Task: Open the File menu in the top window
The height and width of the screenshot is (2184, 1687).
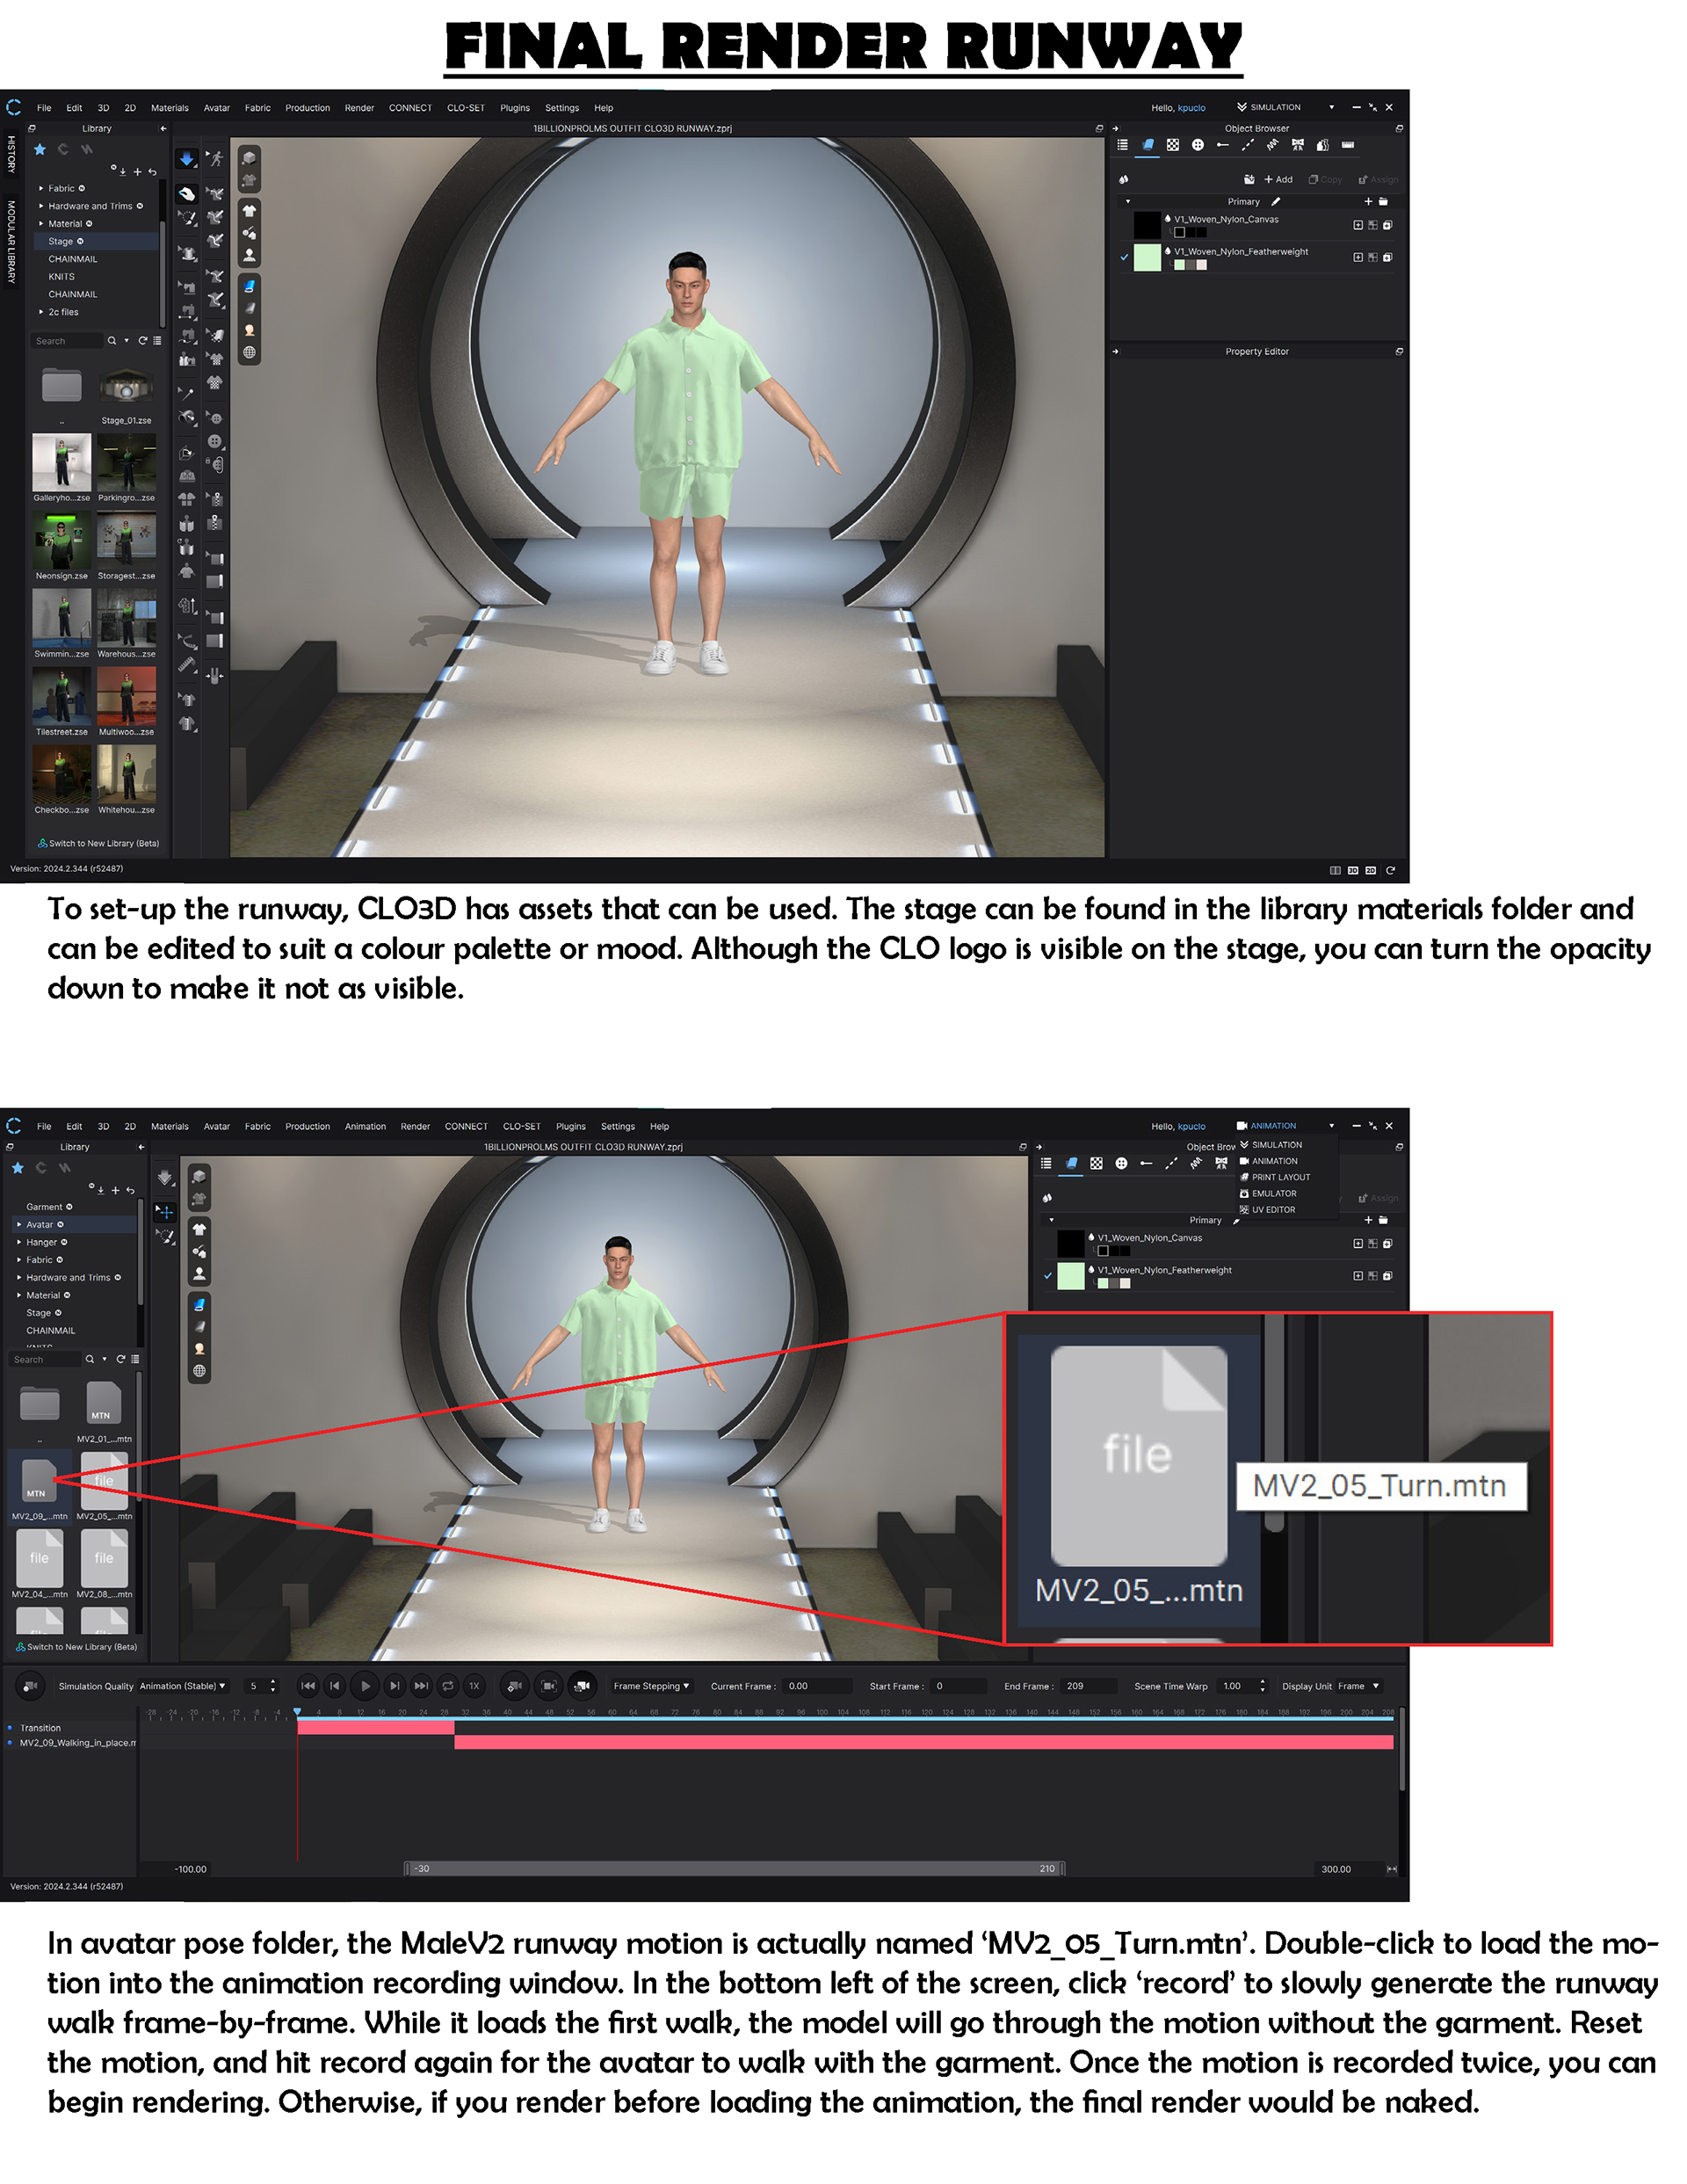Action: 44,108
